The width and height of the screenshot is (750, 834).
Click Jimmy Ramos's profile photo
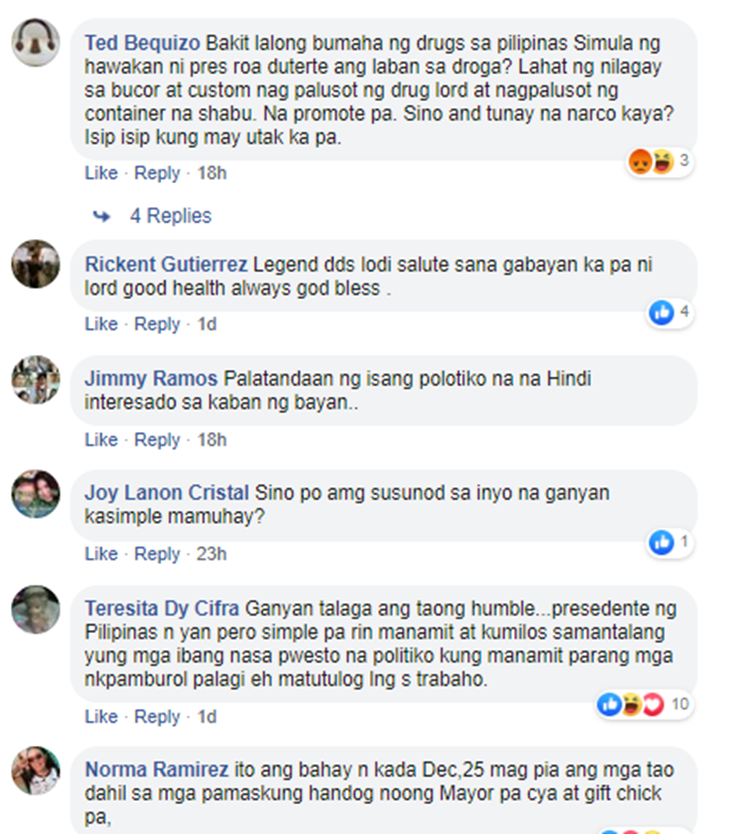[x=36, y=380]
